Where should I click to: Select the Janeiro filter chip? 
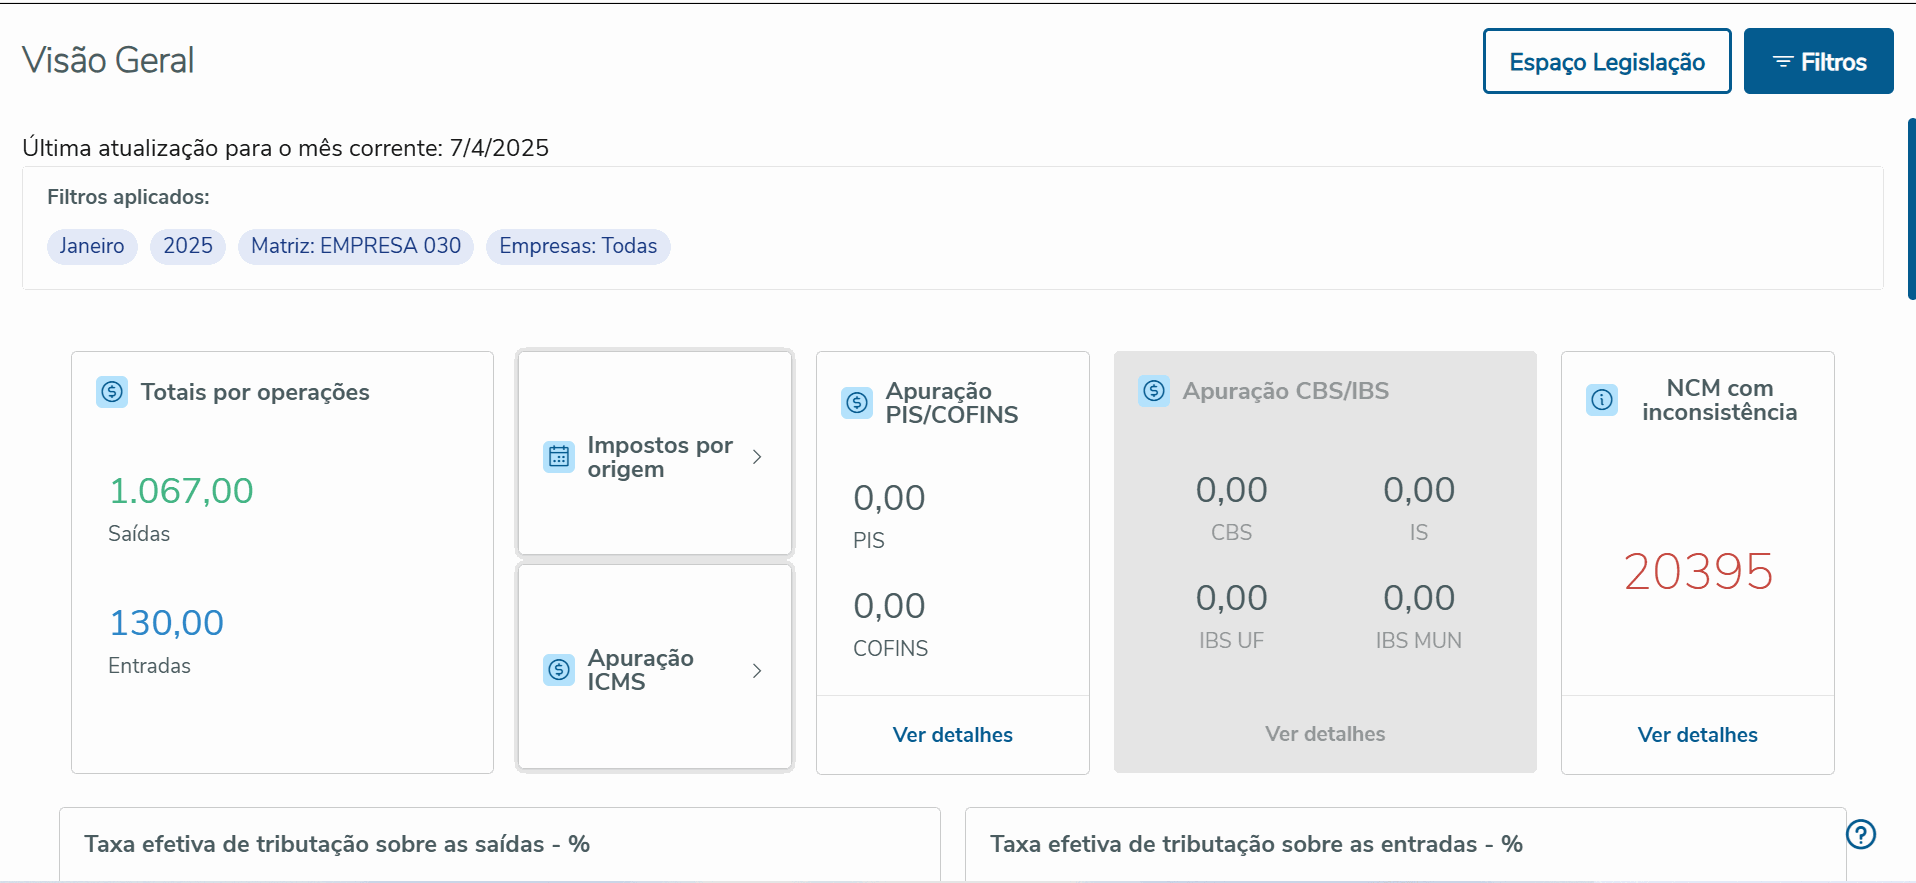pos(92,246)
